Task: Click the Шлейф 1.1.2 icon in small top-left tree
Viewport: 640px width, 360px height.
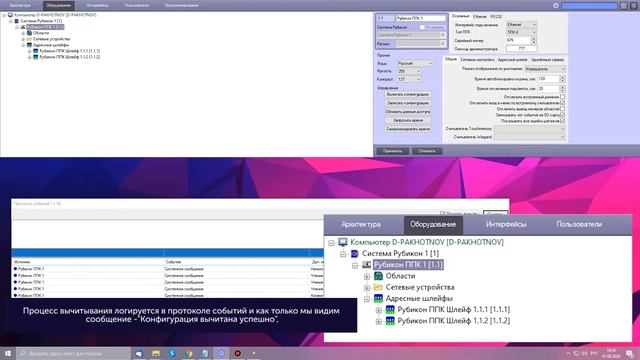Action: pyautogui.click(x=36, y=57)
